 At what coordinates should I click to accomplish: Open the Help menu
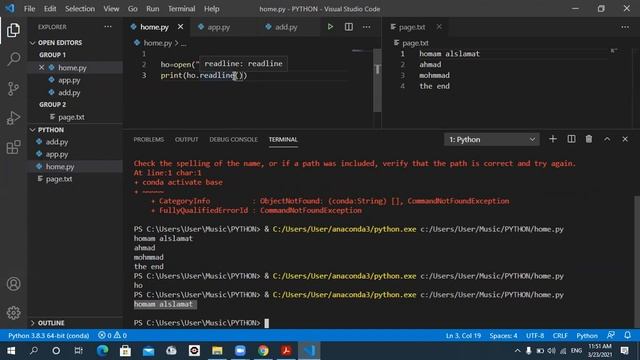[211, 9]
